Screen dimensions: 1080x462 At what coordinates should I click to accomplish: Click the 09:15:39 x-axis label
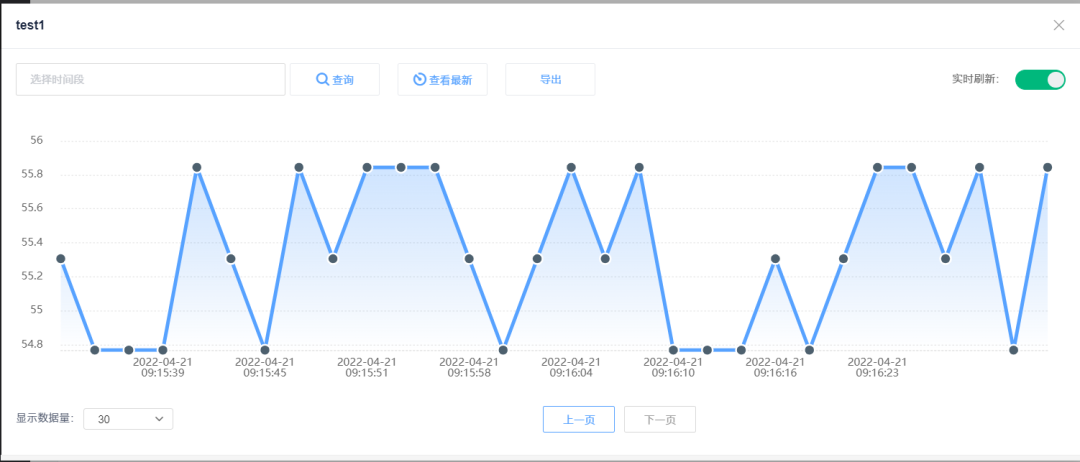(163, 368)
